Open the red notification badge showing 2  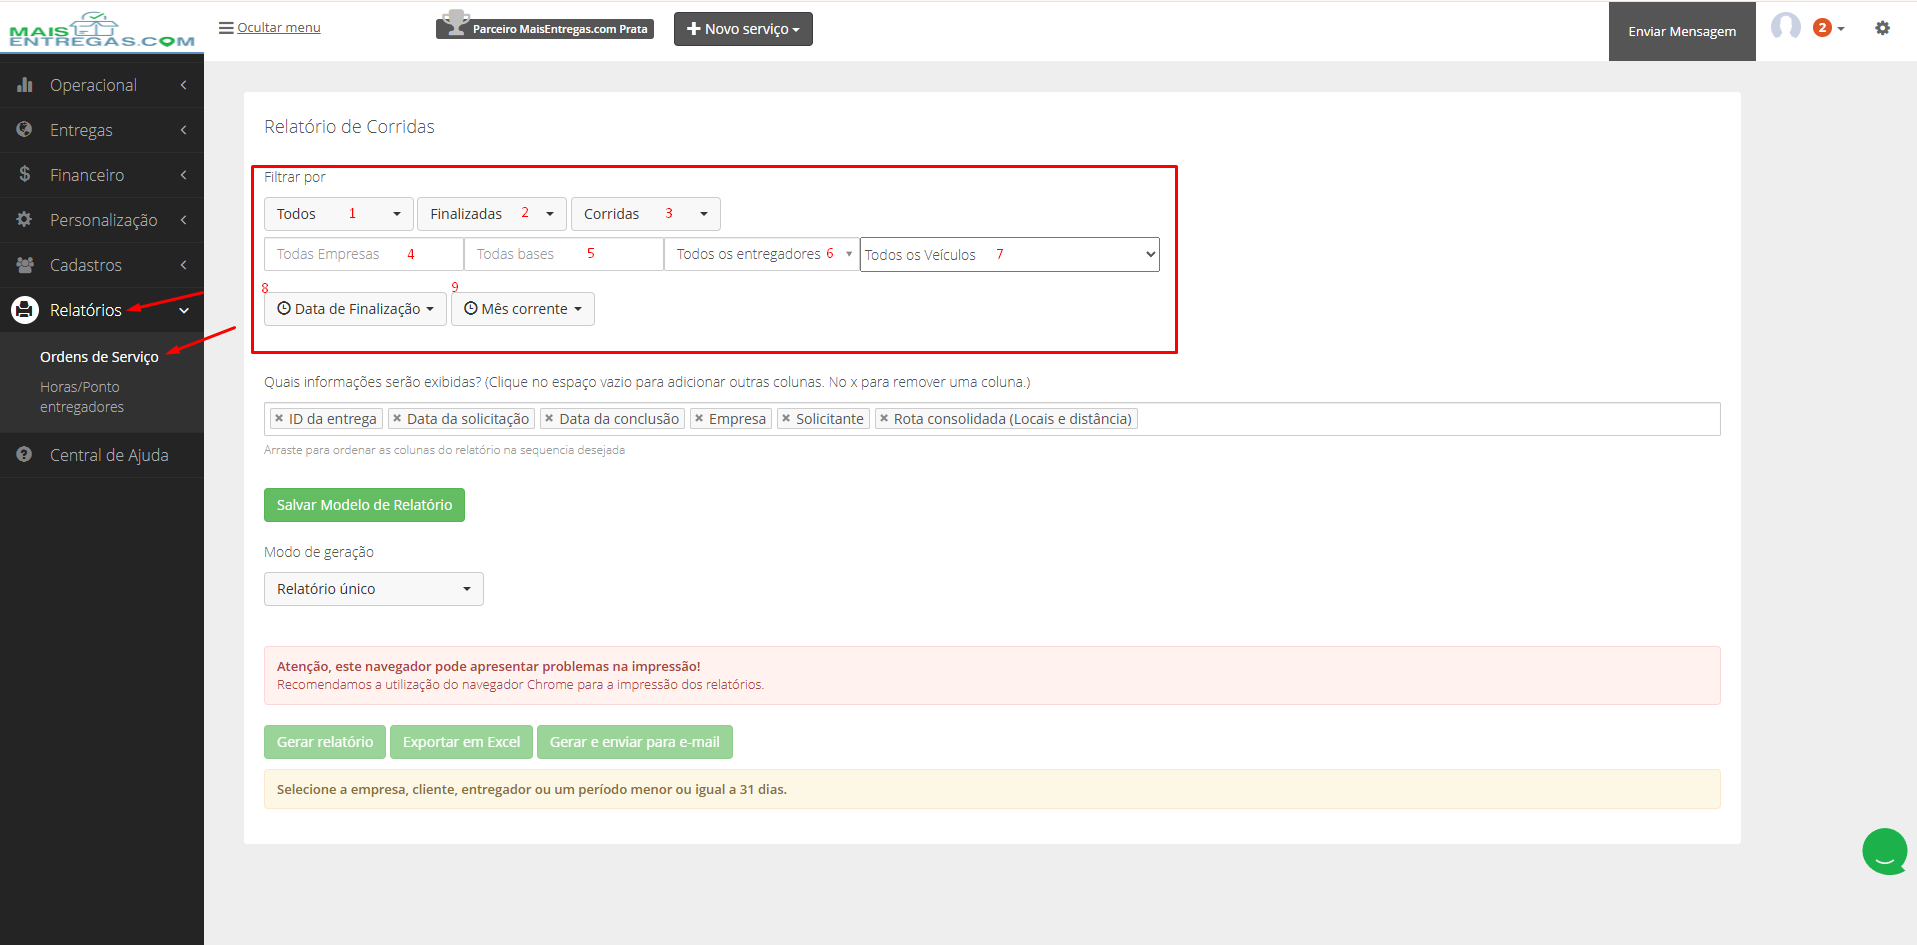click(1822, 28)
